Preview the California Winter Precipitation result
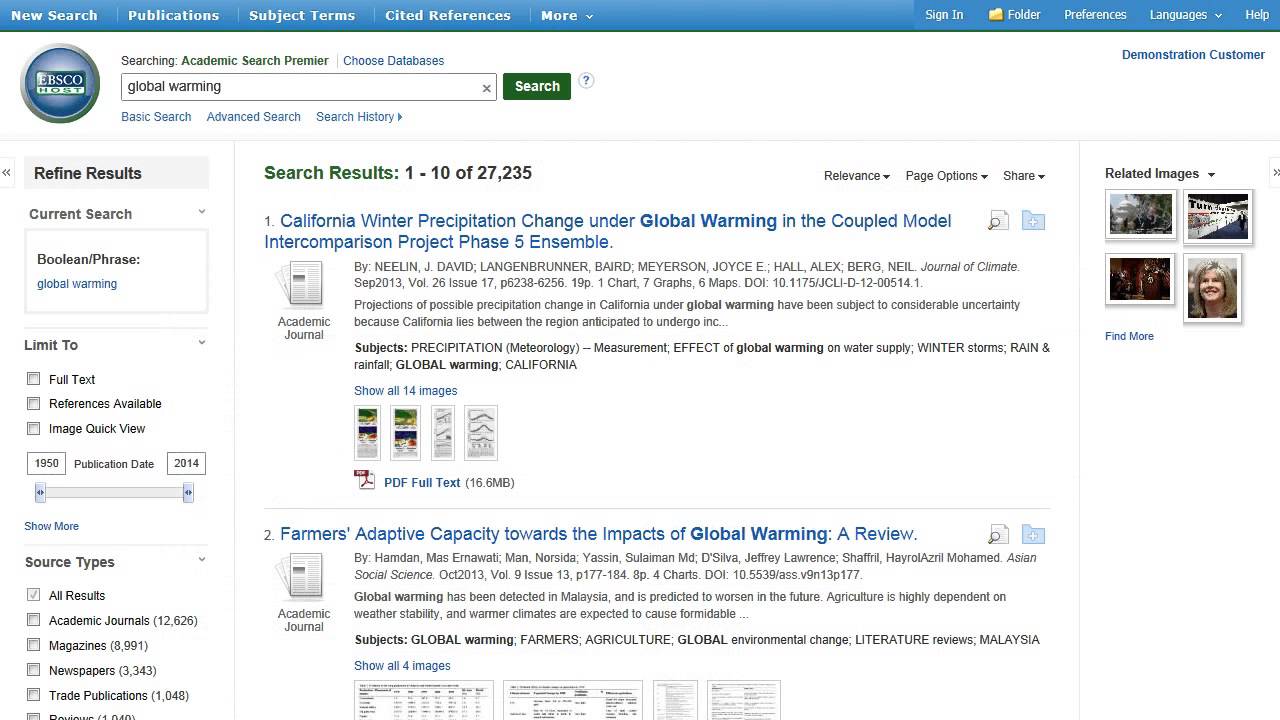1280x720 pixels. pyautogui.click(x=998, y=221)
